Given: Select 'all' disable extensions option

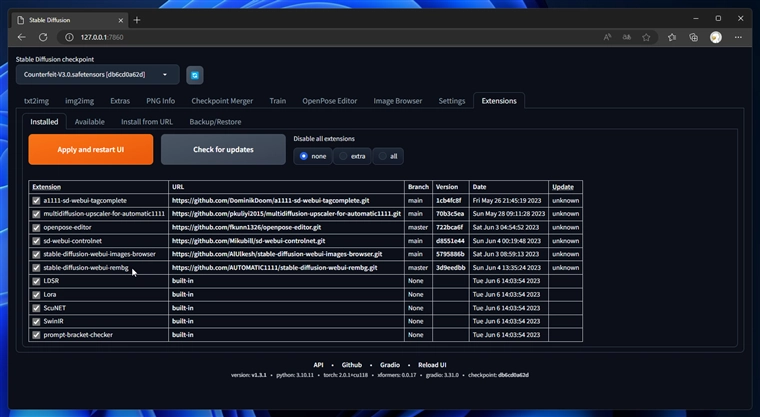Looking at the screenshot, I should (388, 156).
